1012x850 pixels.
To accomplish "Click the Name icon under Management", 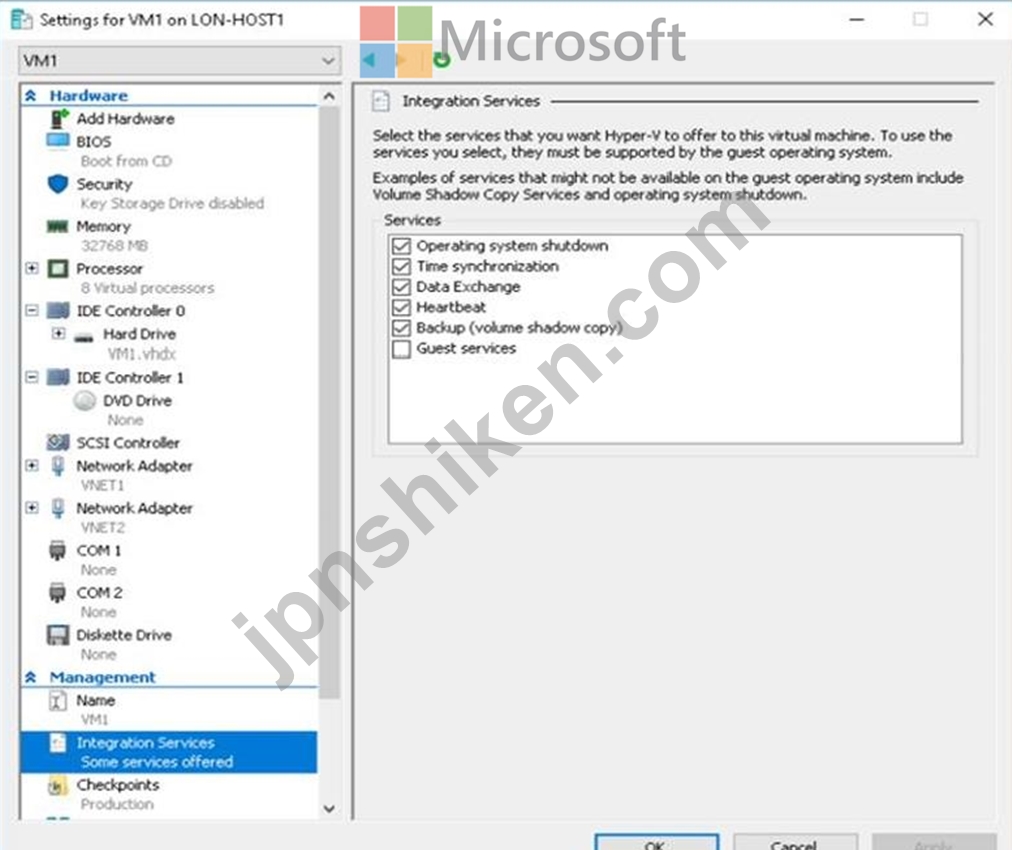I will (58, 700).
